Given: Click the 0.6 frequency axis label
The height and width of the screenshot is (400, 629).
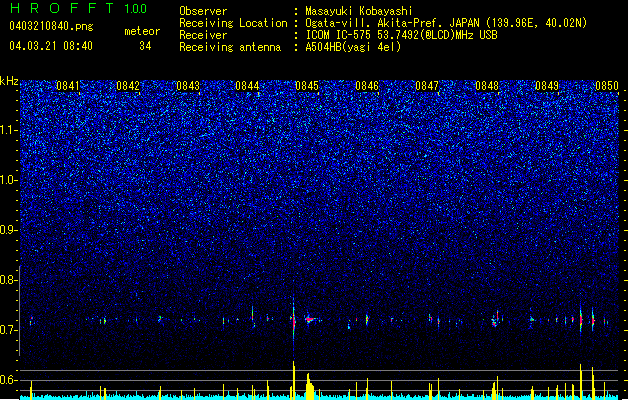Looking at the screenshot, I should coord(8,380).
